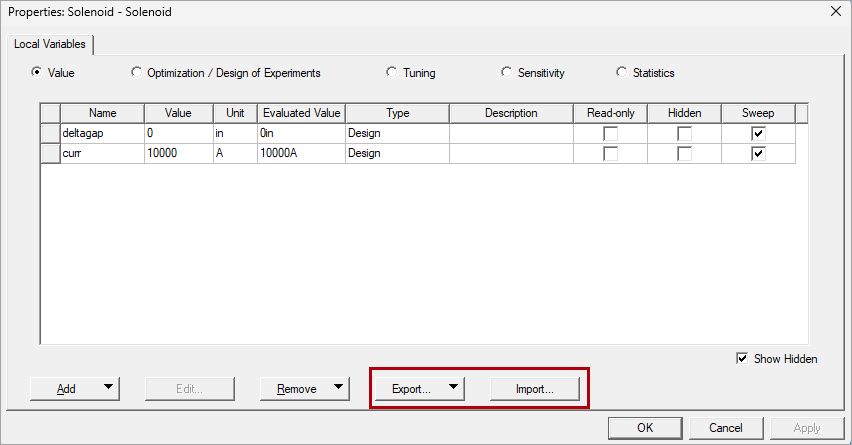
Task: Click the unit cell 'A' for curr
Action: [235, 153]
